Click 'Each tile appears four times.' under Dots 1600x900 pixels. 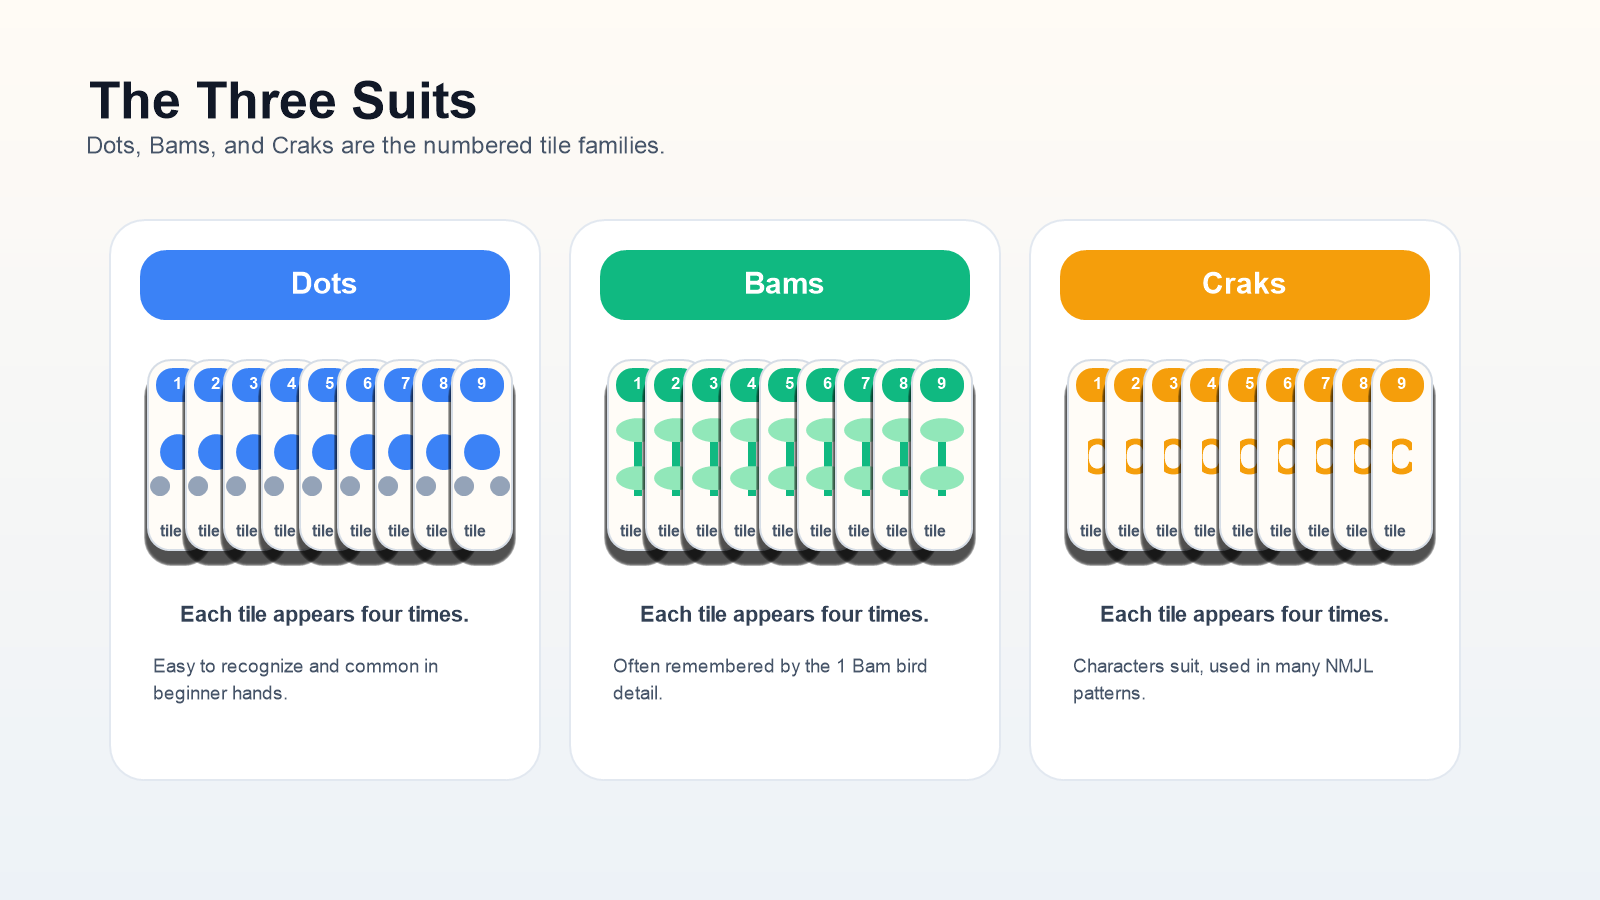(x=325, y=614)
